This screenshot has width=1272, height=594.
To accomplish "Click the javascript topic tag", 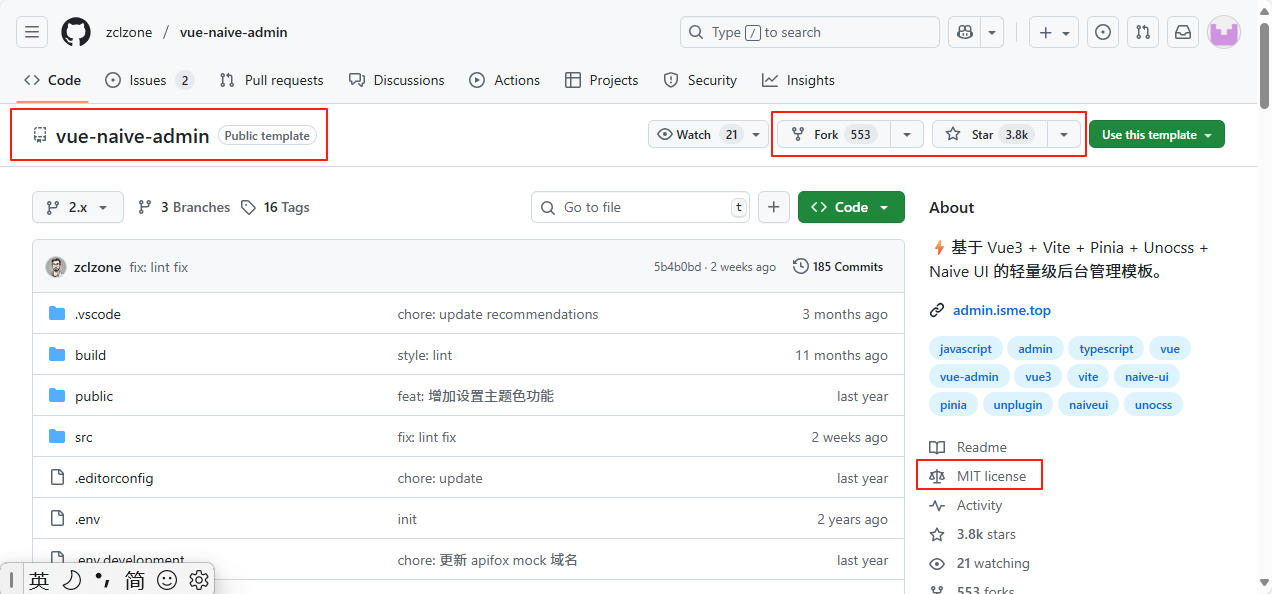I will point(966,349).
